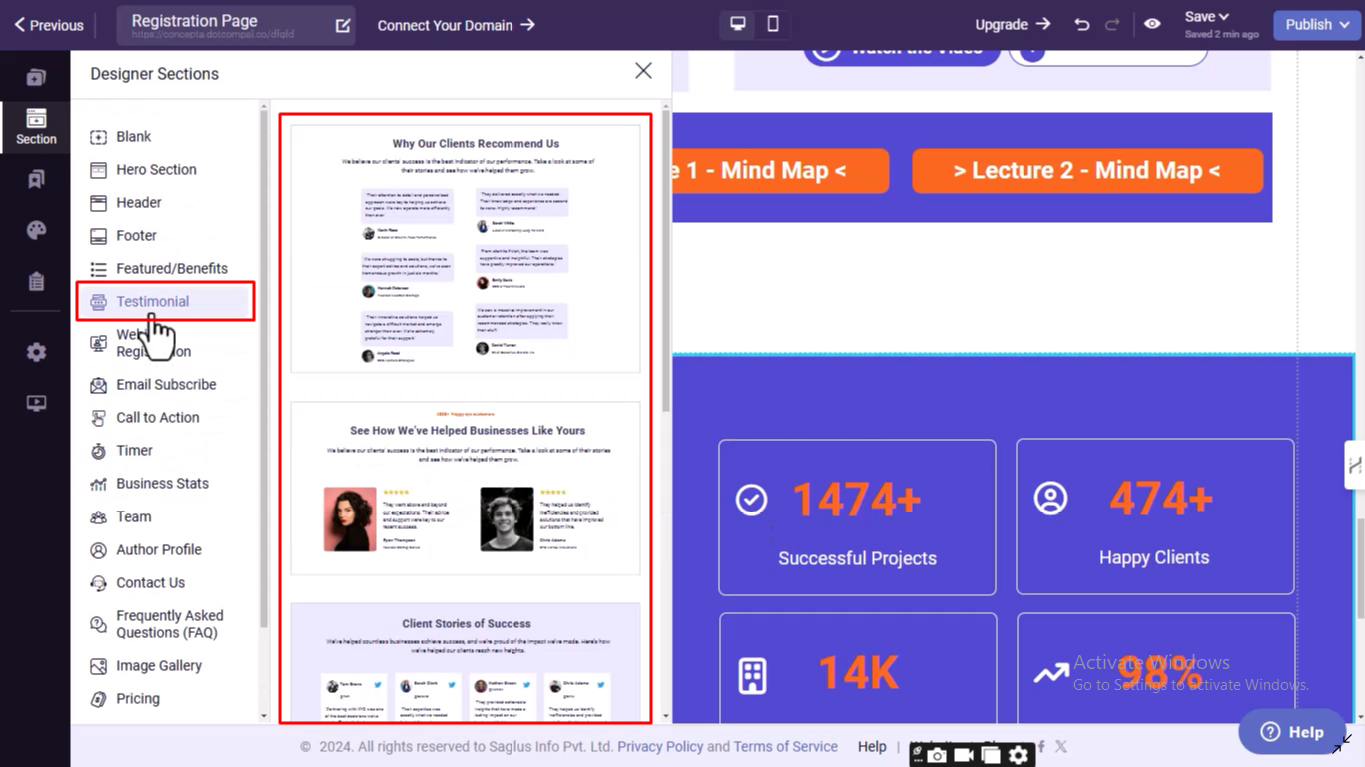The height and width of the screenshot is (767, 1365).
Task: Choose 'Client Stories of Success' template
Action: pyautogui.click(x=465, y=661)
